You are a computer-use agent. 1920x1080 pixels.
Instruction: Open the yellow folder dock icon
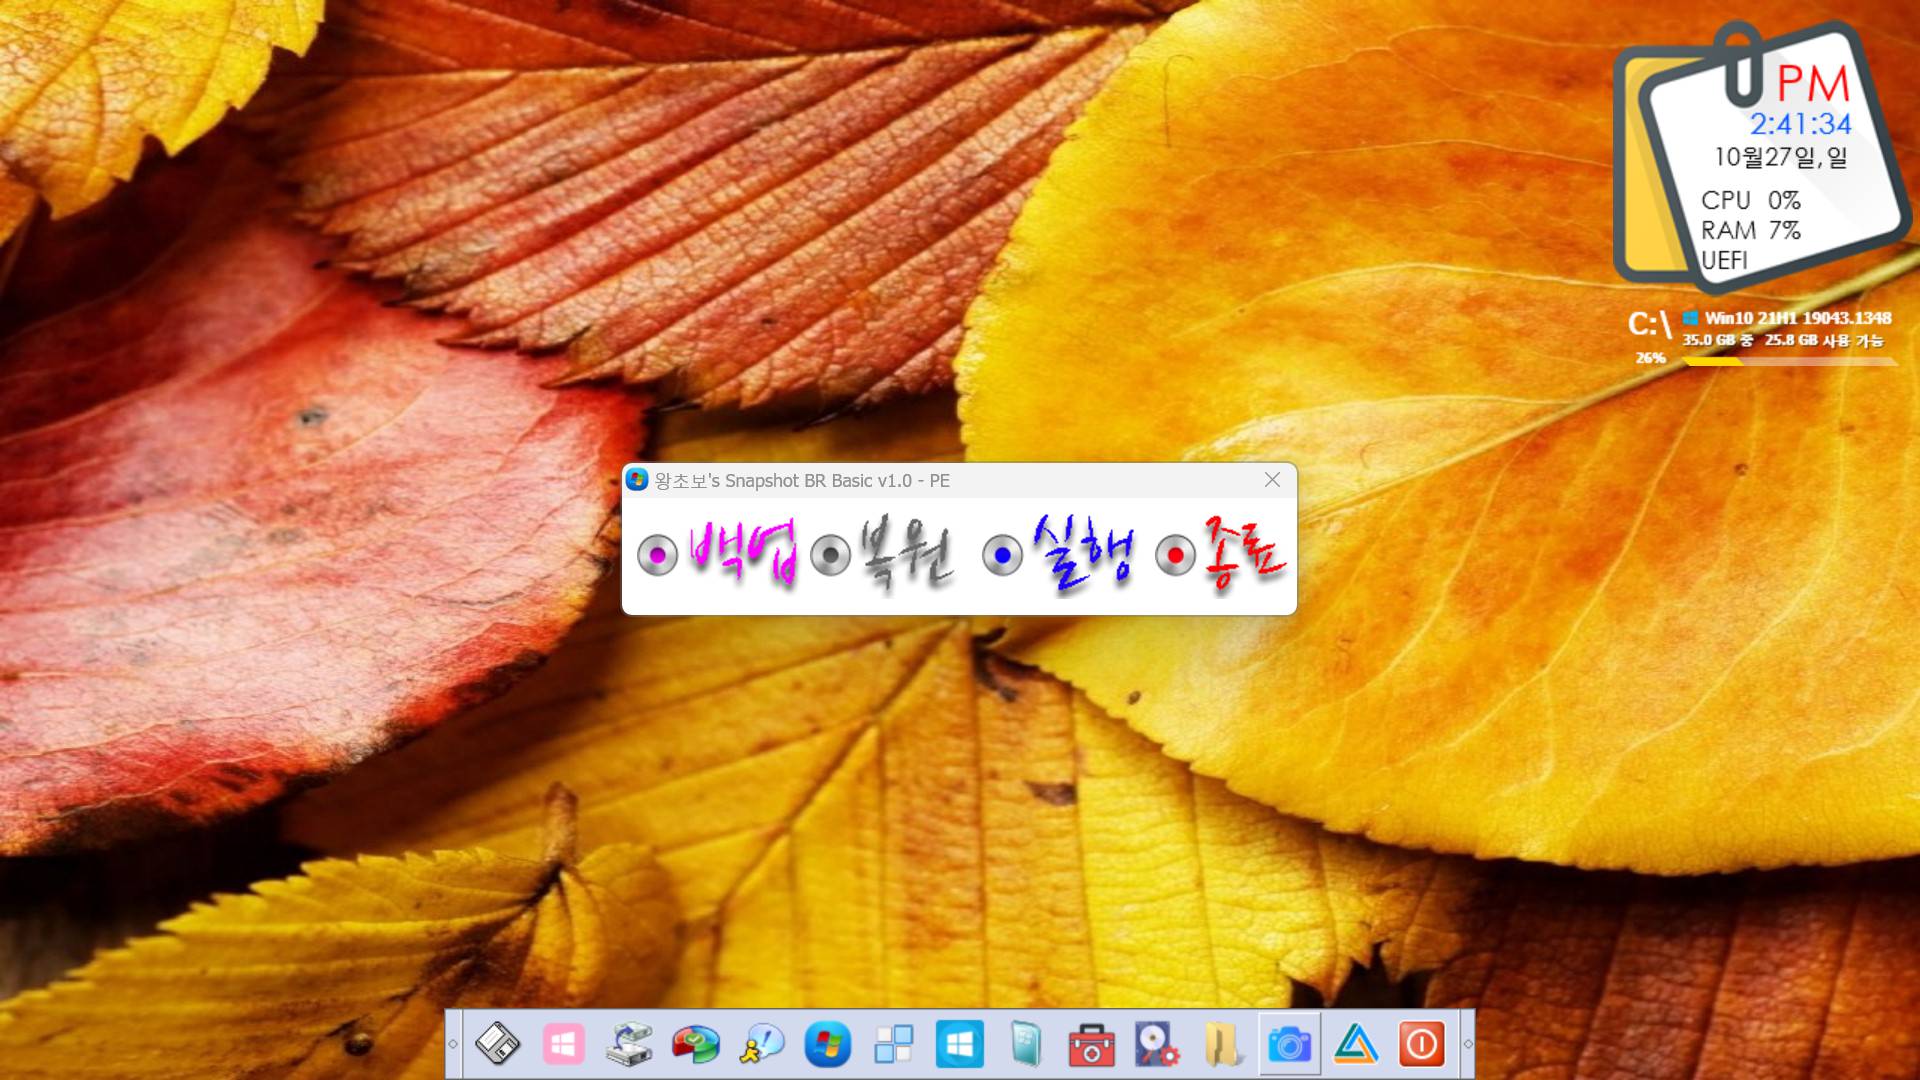tap(1223, 1044)
